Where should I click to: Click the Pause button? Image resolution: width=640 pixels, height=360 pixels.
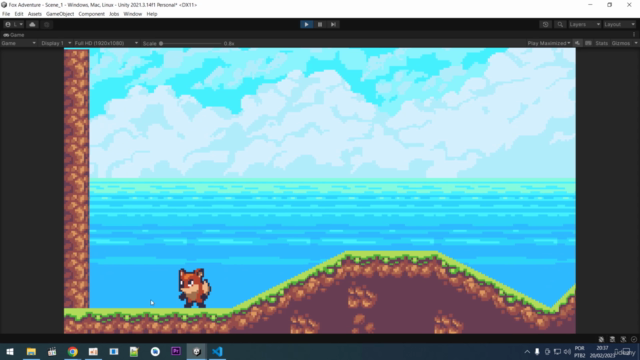[320, 24]
